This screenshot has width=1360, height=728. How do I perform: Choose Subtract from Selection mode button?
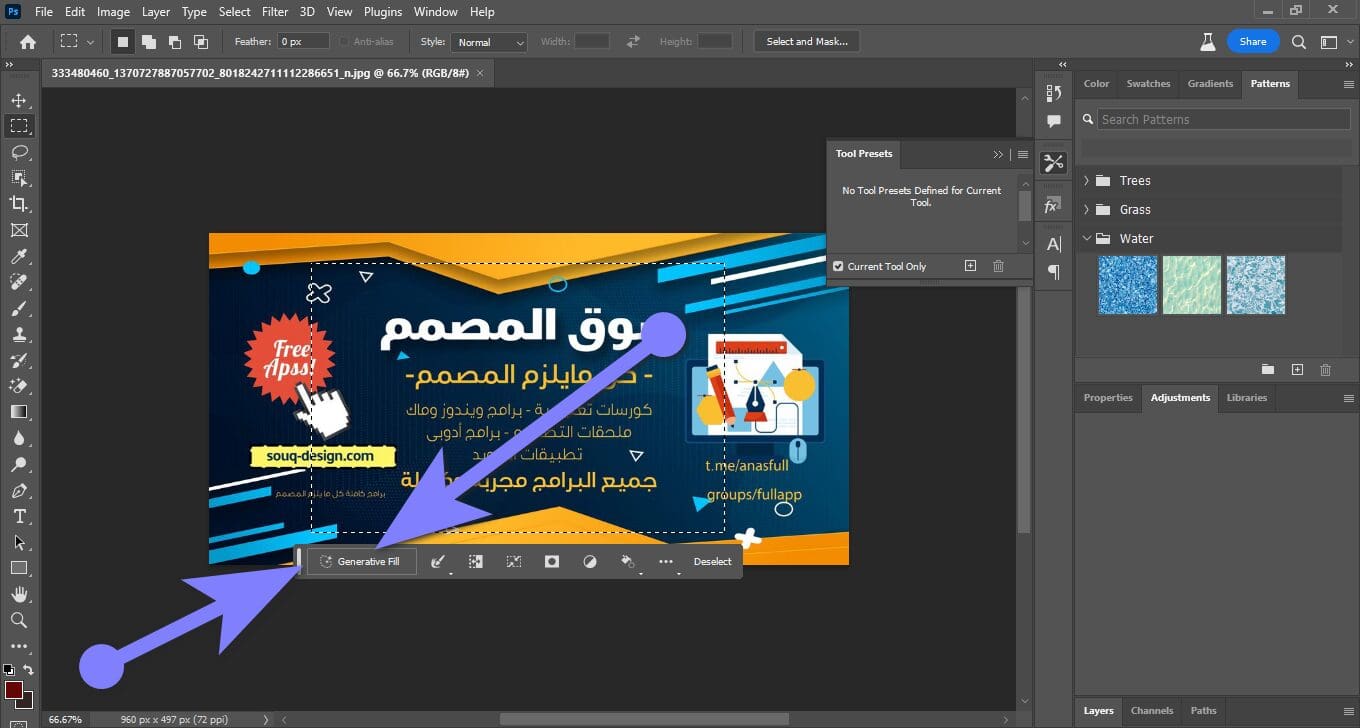coord(175,42)
